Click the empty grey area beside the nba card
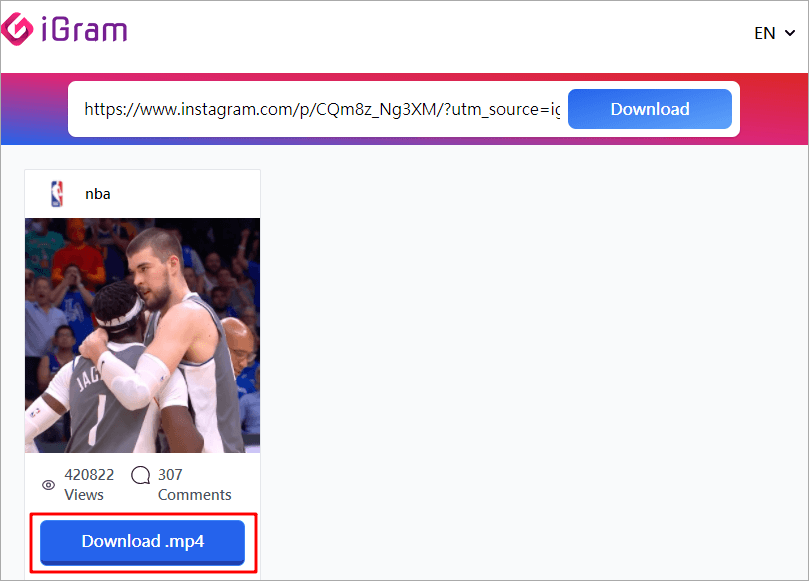The width and height of the screenshot is (809, 581). [x=531, y=361]
